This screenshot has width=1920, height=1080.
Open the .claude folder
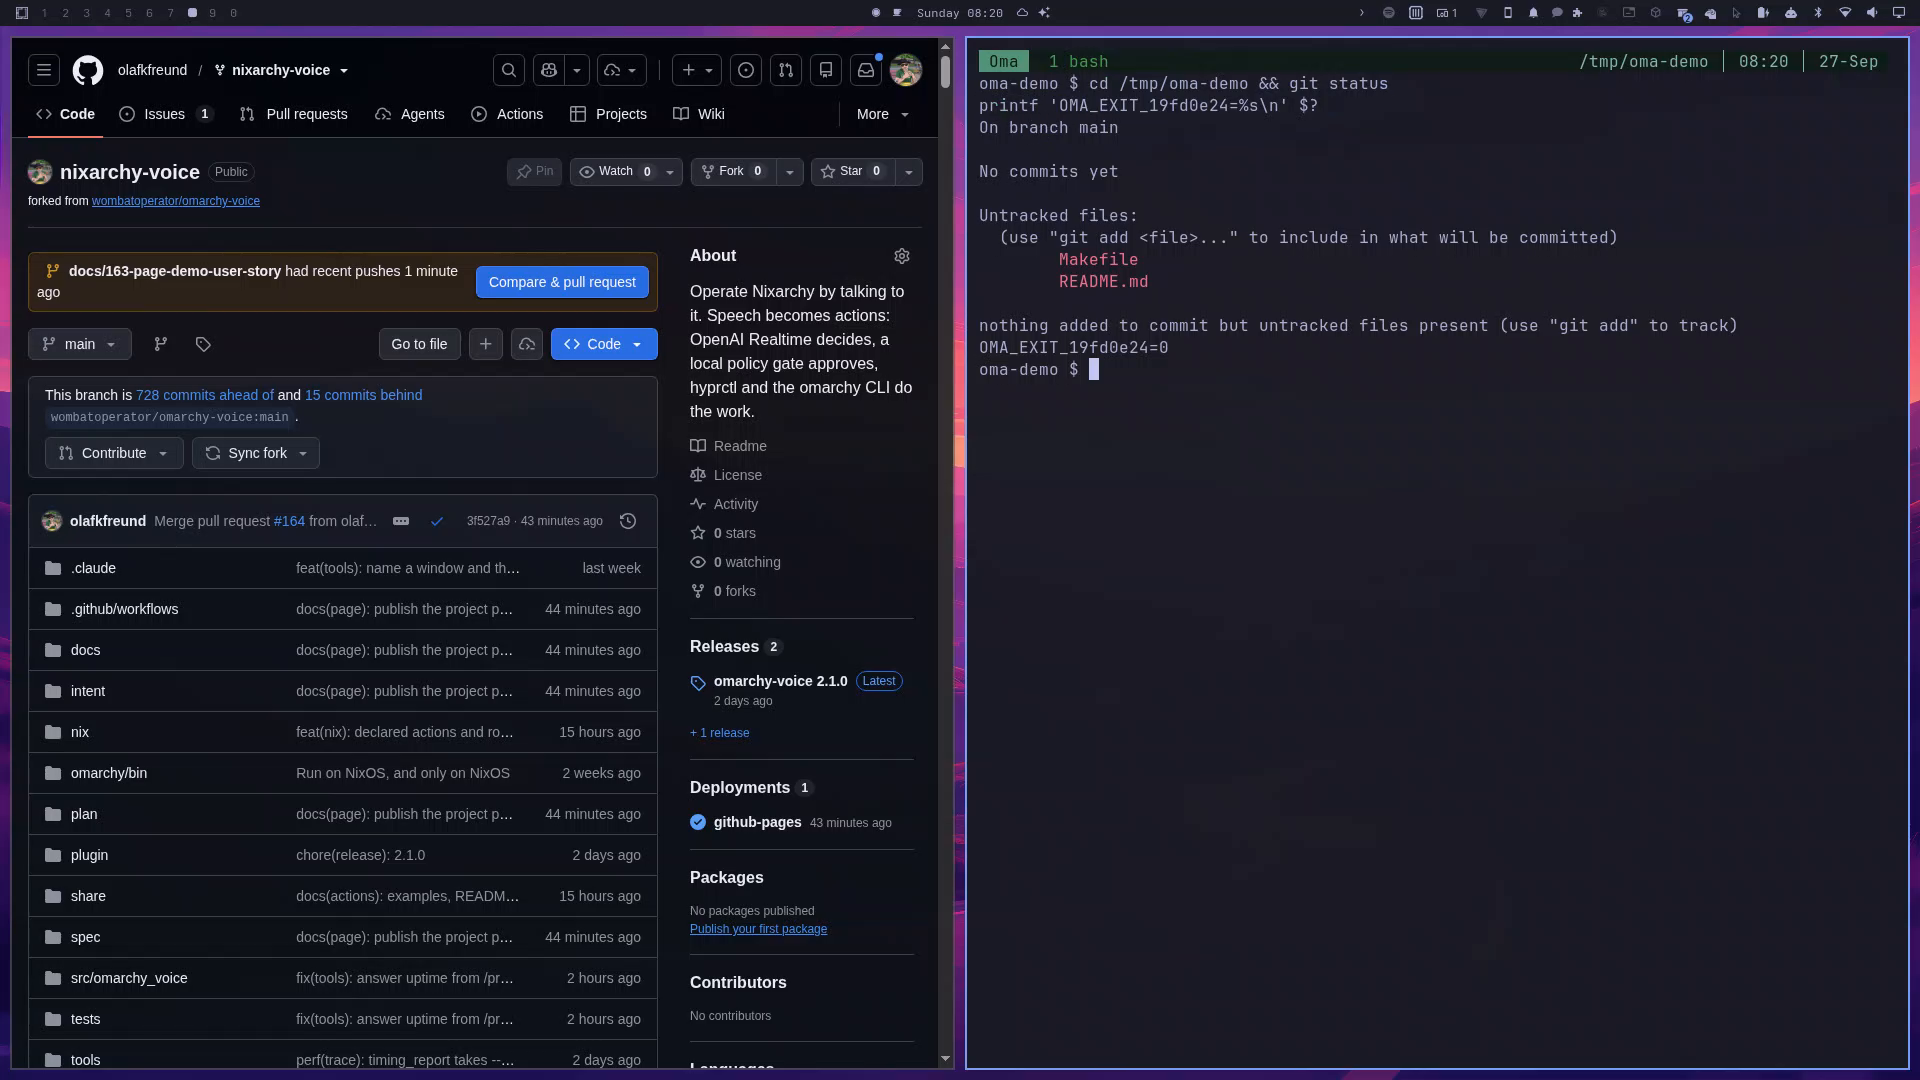pyautogui.click(x=93, y=568)
